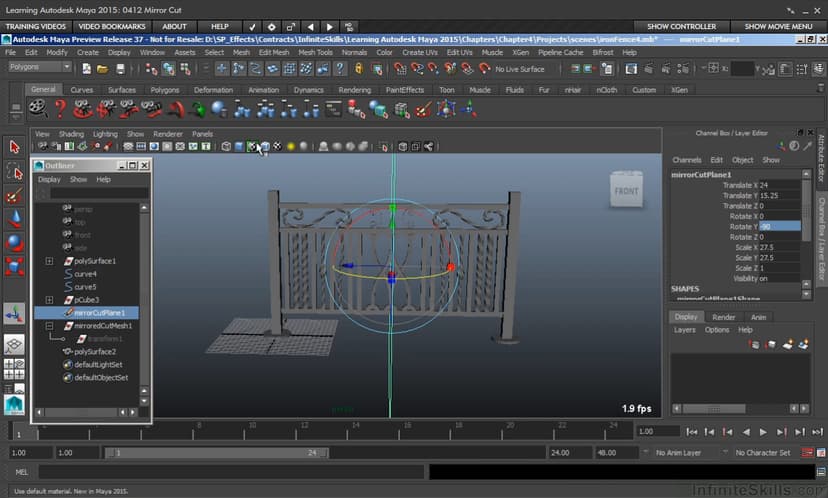Switch to the Rendering shelf tab
Image resolution: width=828 pixels, height=498 pixels.
(355, 90)
